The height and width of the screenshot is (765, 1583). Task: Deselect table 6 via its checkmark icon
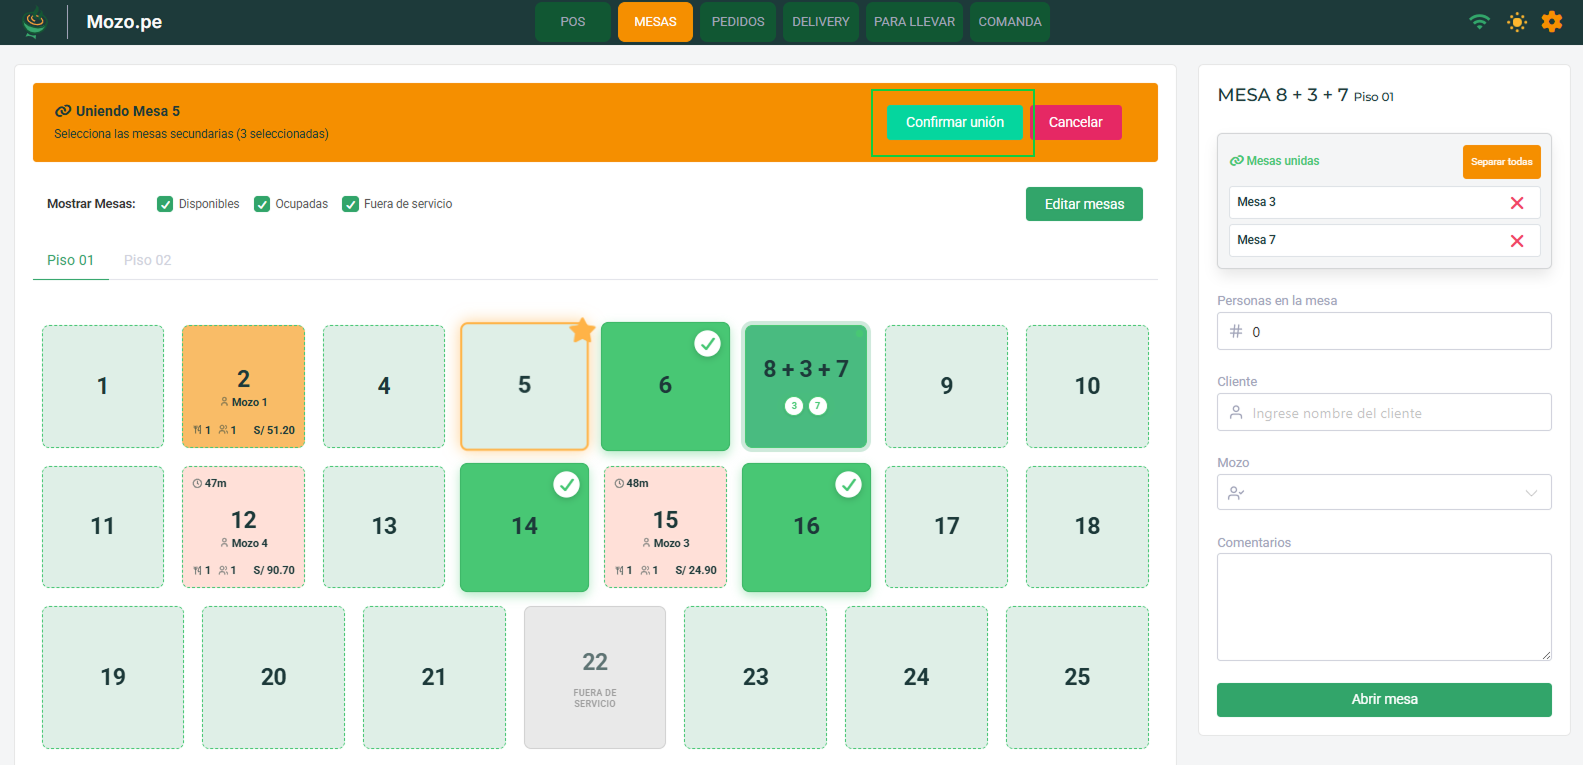coord(707,344)
